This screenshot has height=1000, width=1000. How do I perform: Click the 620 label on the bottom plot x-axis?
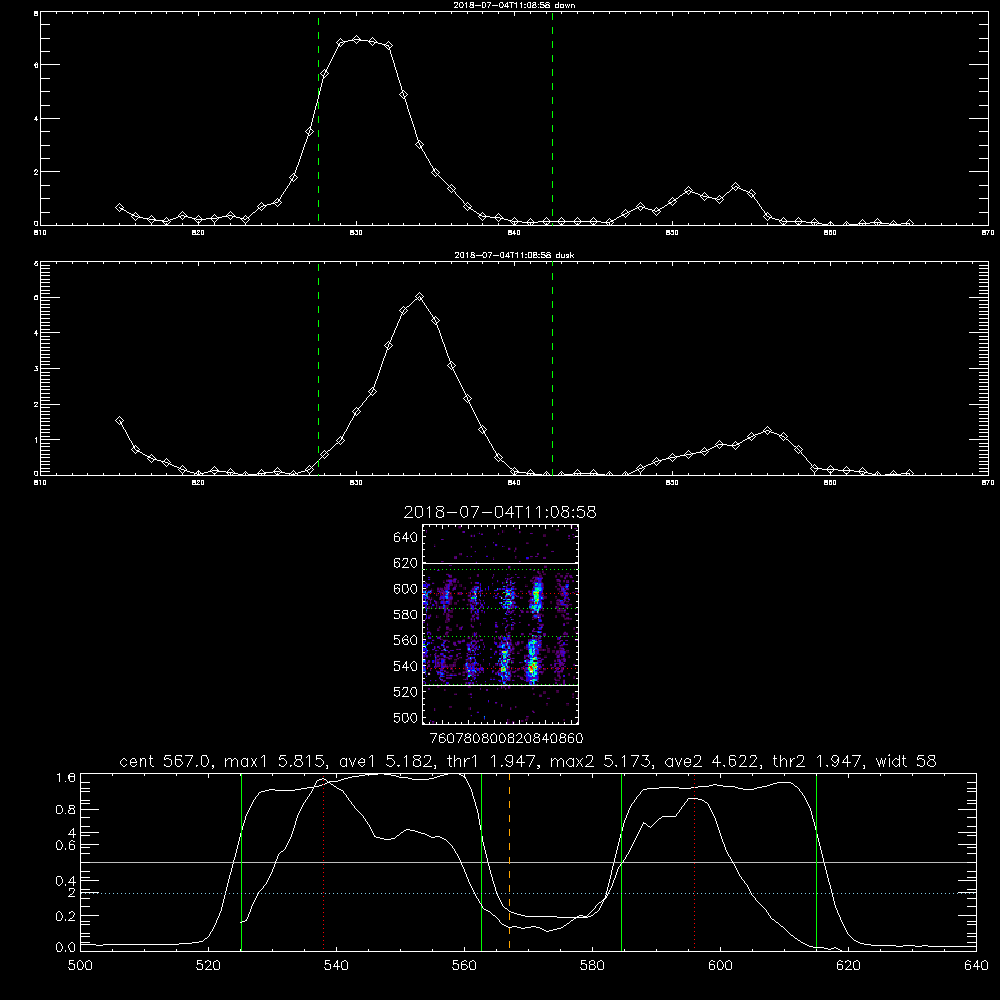click(x=848, y=966)
